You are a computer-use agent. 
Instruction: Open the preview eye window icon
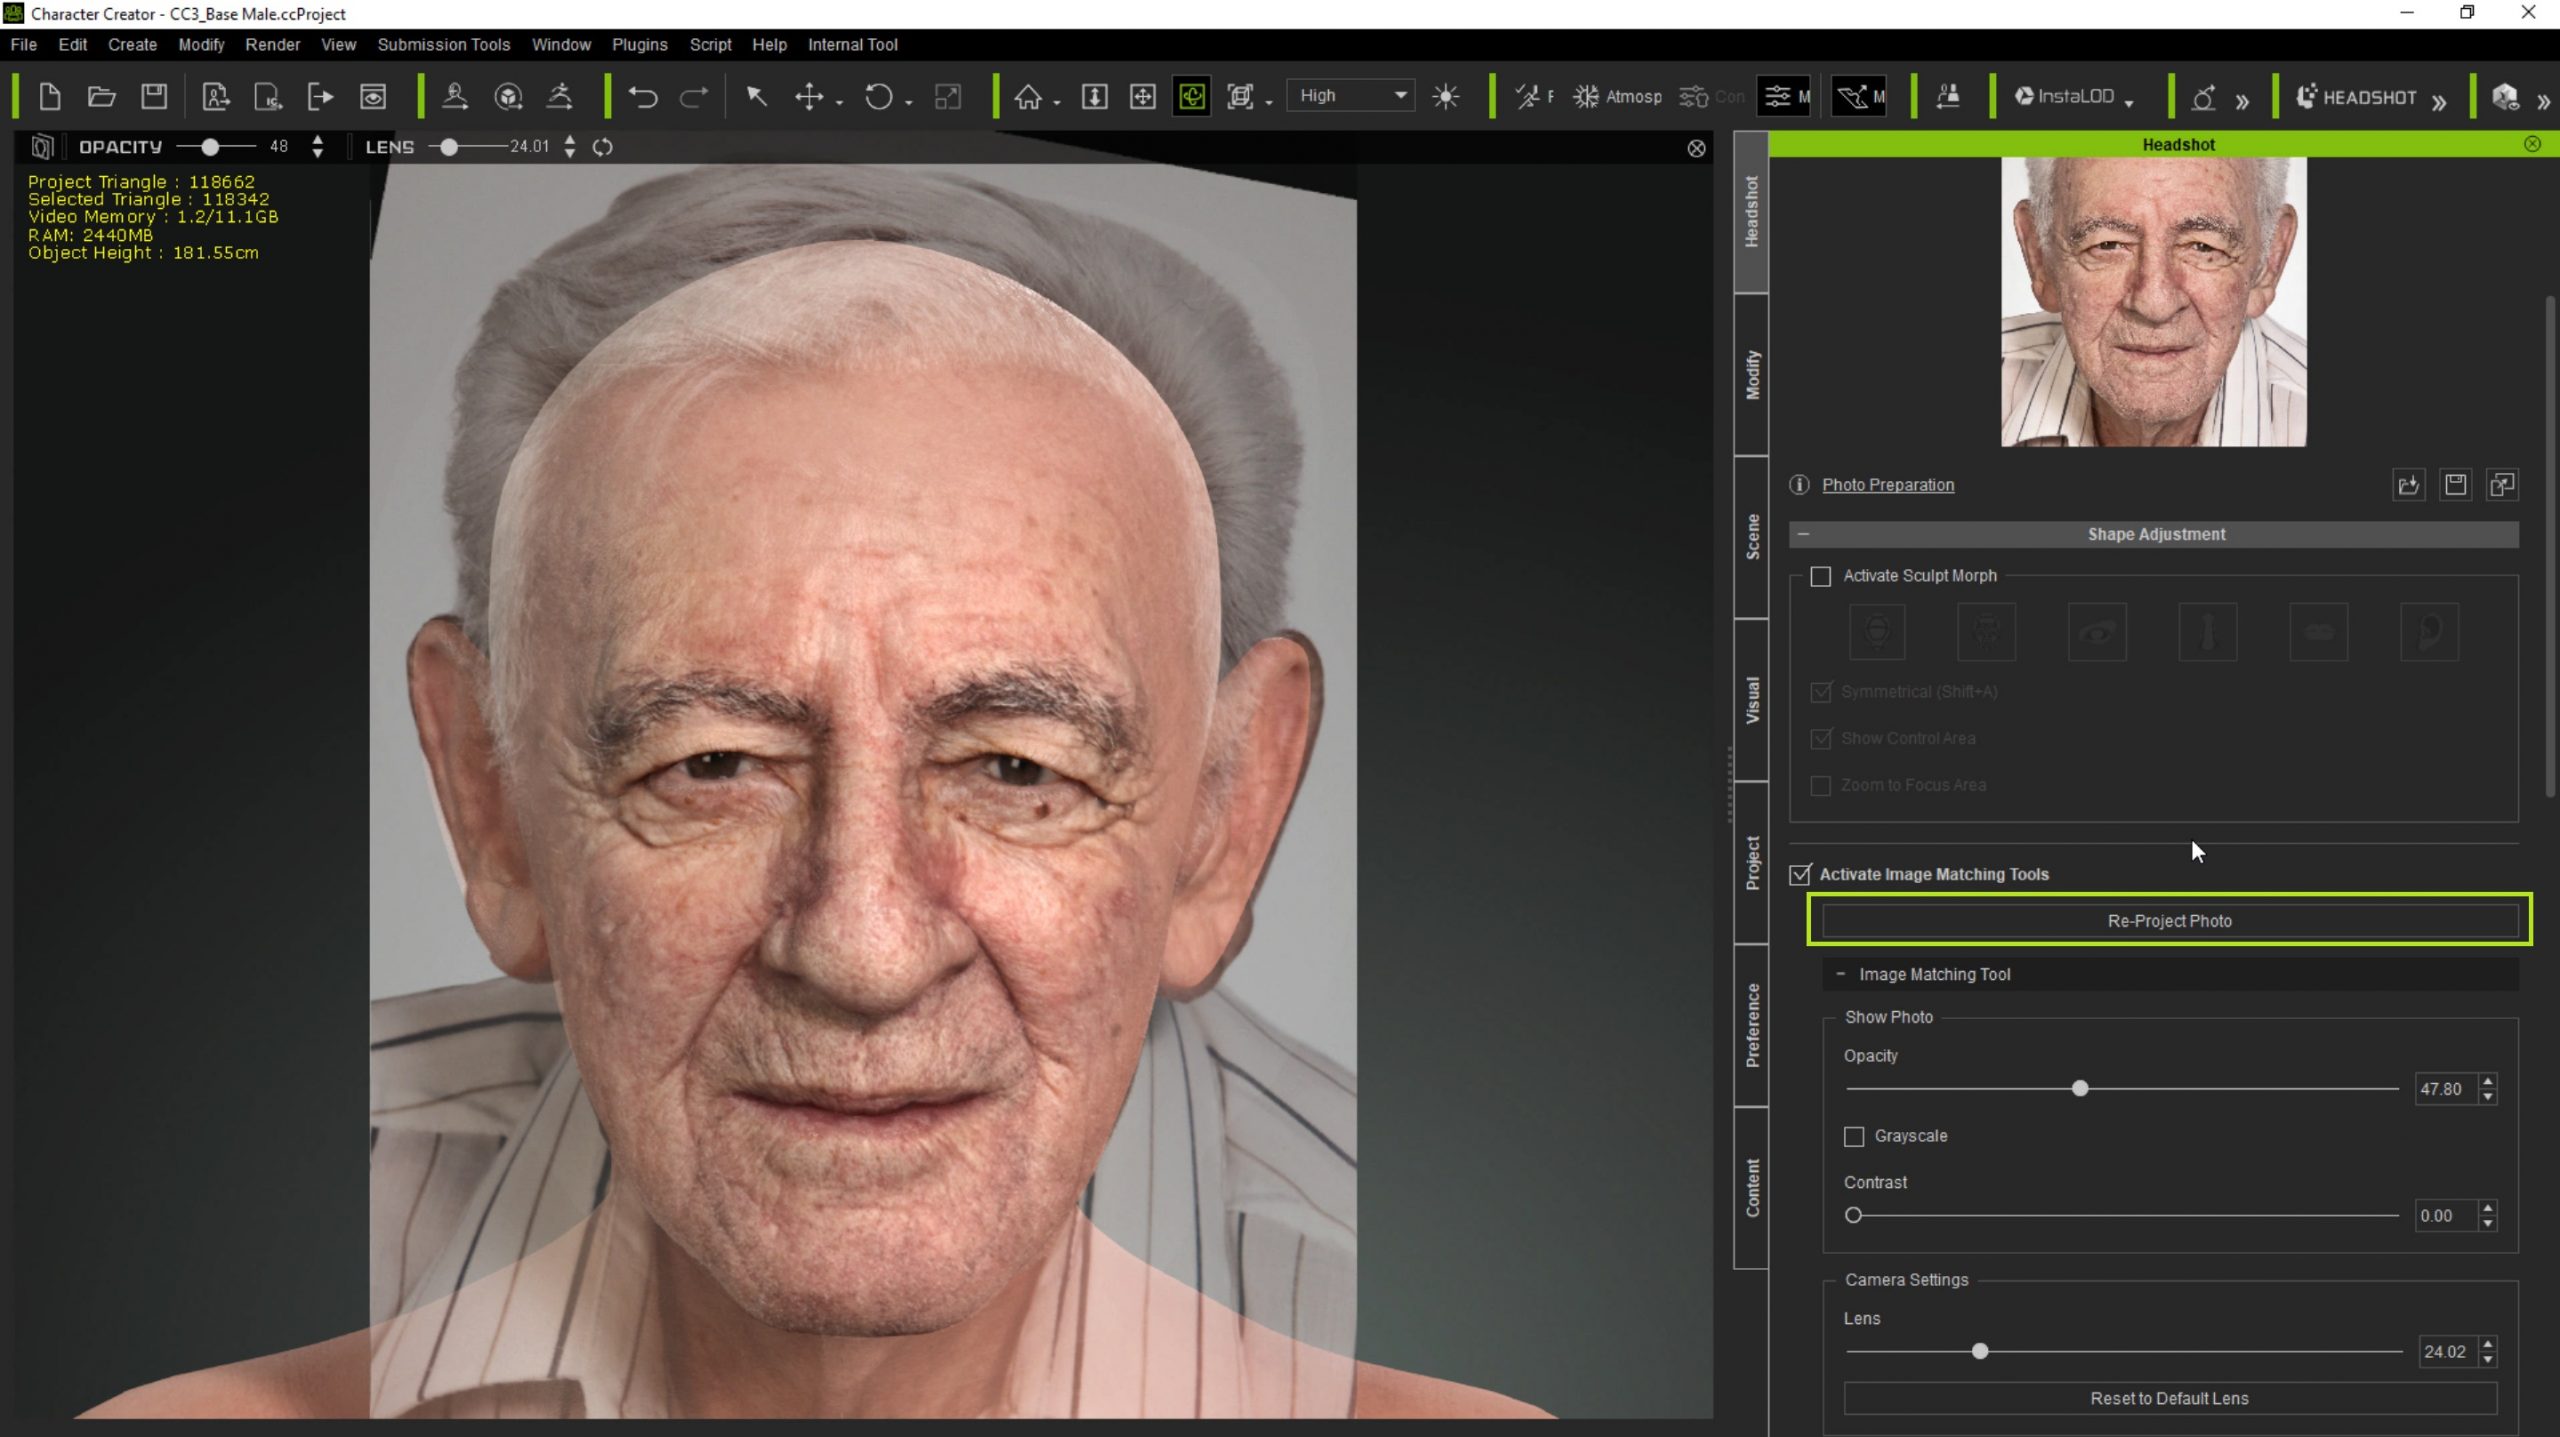(373, 97)
